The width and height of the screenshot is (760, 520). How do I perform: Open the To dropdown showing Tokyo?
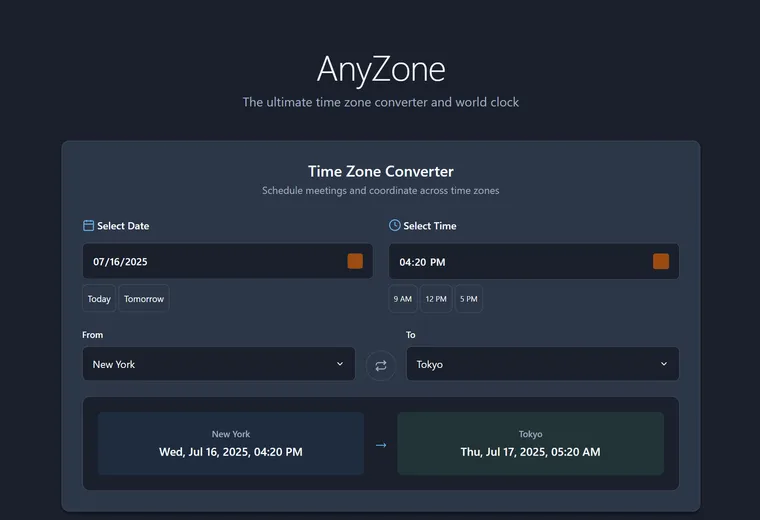coord(542,364)
